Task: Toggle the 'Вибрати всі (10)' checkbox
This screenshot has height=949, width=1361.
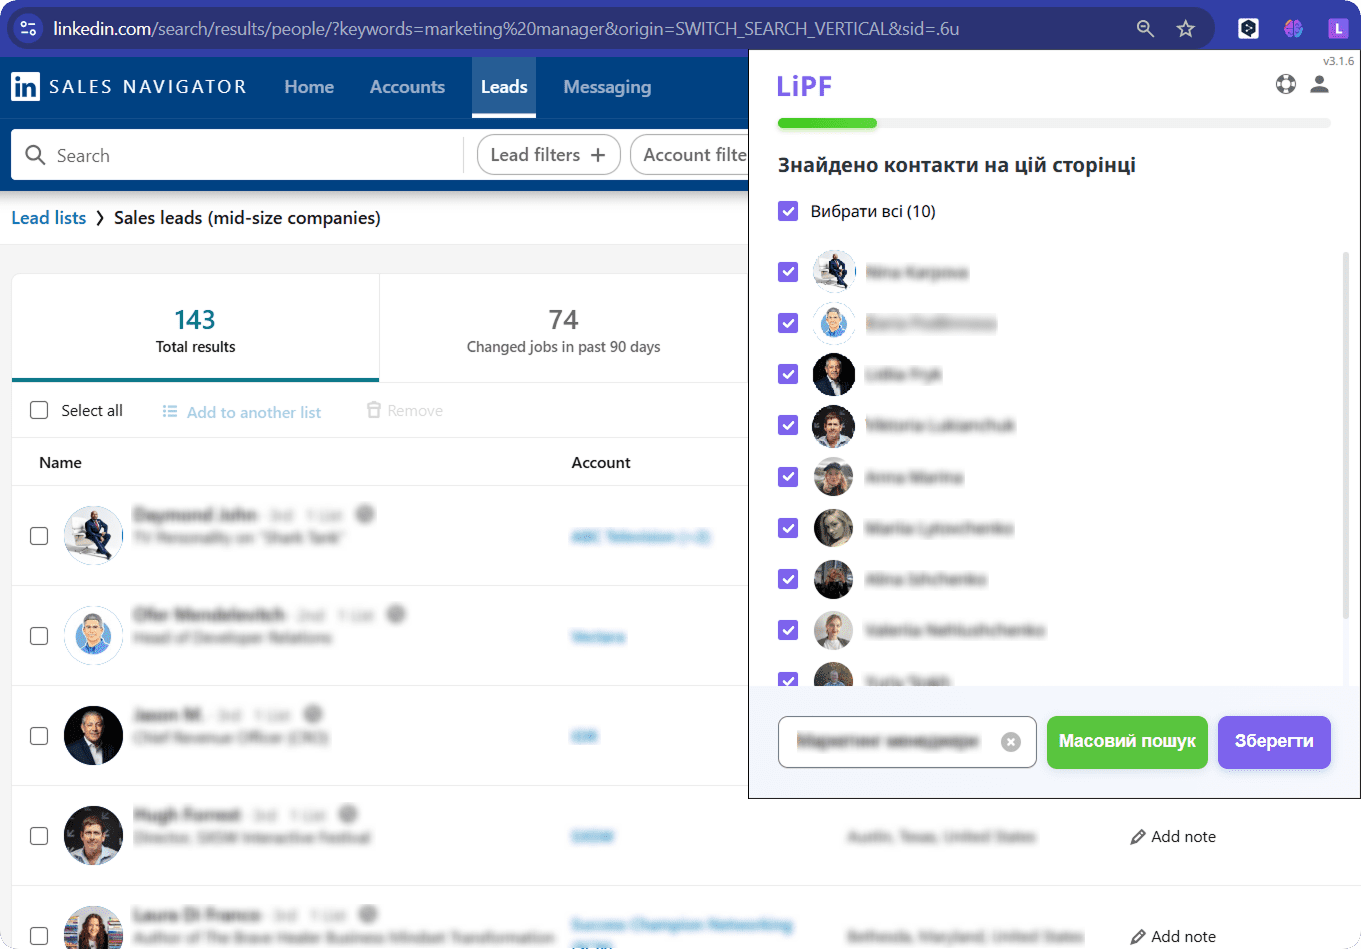Action: (788, 211)
